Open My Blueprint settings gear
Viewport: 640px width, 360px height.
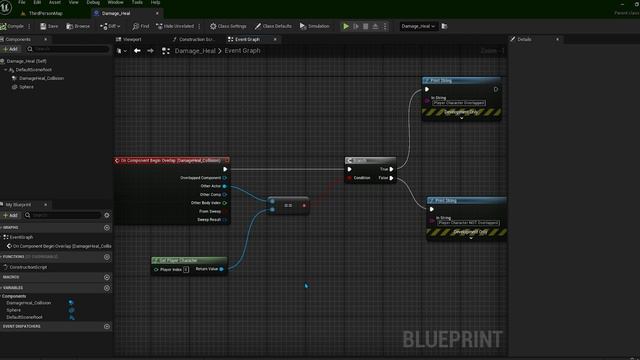coord(107,215)
